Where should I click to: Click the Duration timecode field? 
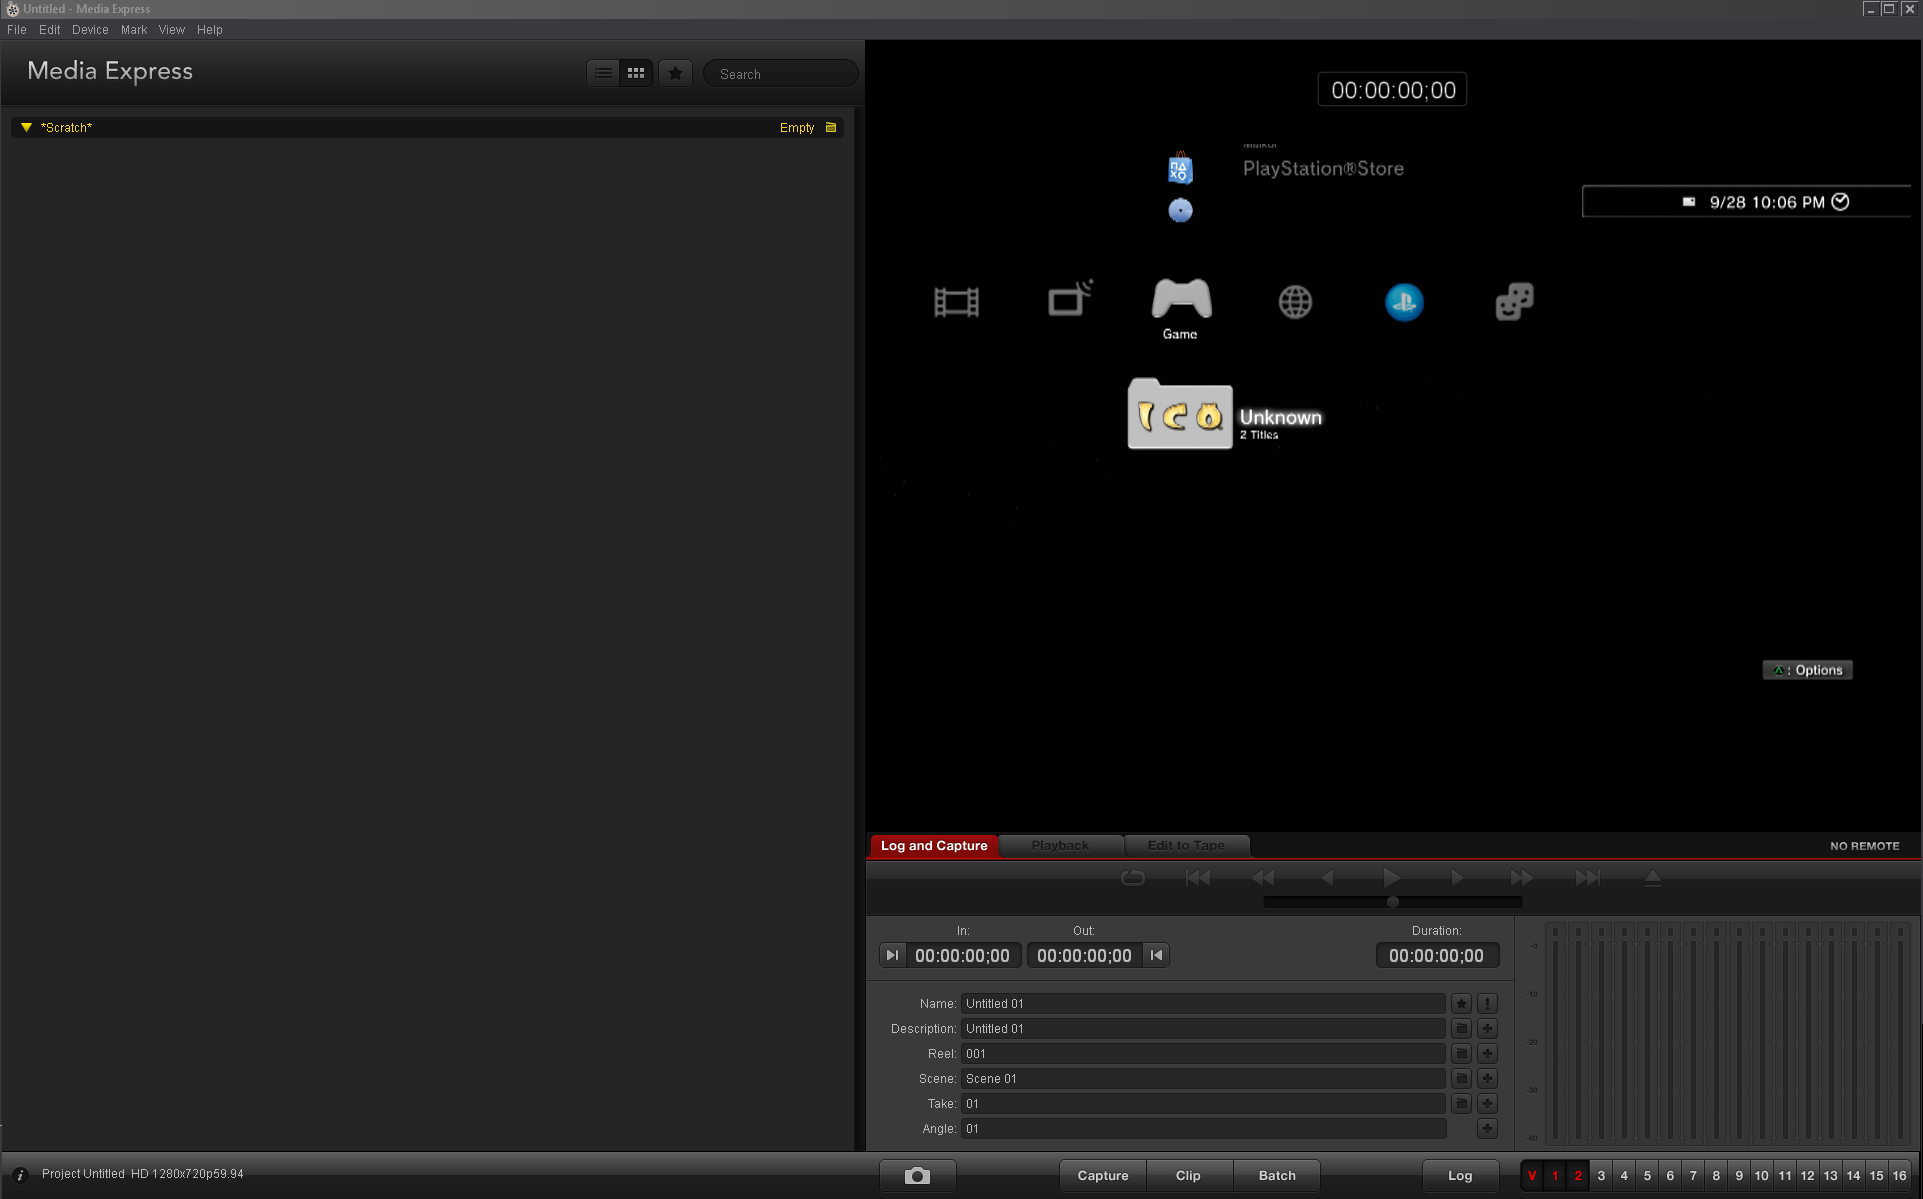(1437, 956)
